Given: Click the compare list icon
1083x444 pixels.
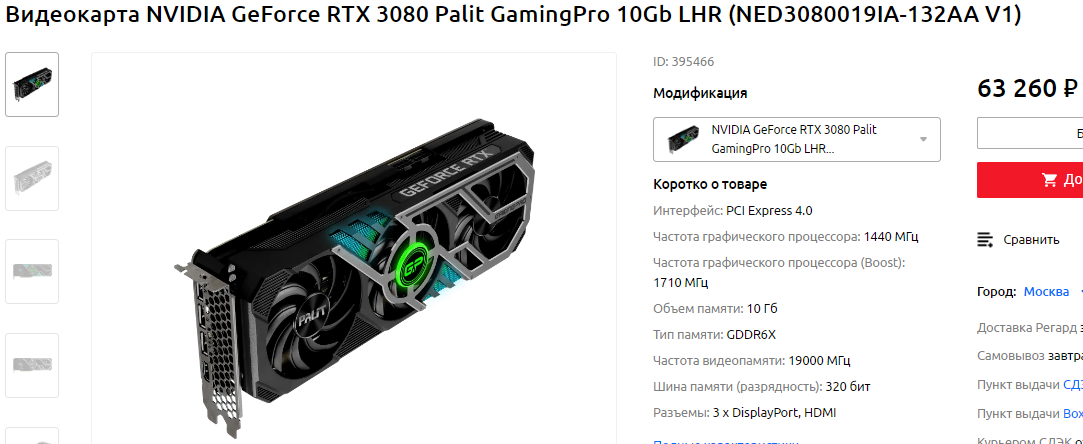Looking at the screenshot, I should (x=986, y=240).
